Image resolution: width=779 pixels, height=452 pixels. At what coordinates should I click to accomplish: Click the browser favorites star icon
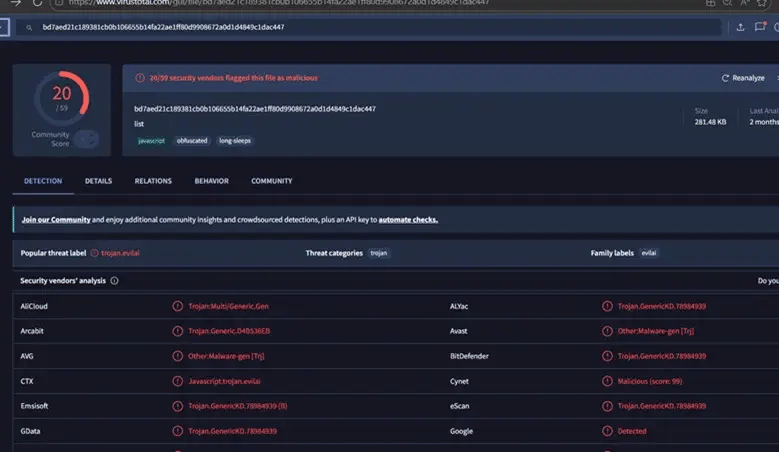[762, 2]
